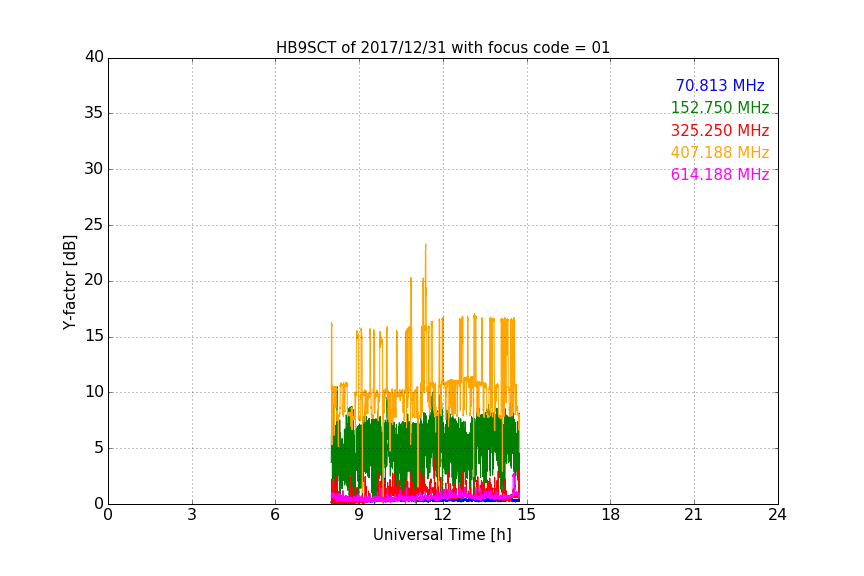Screen dimensions: 864x576
Task: Select the 70.813 MHz legend label
Action: 720,85
